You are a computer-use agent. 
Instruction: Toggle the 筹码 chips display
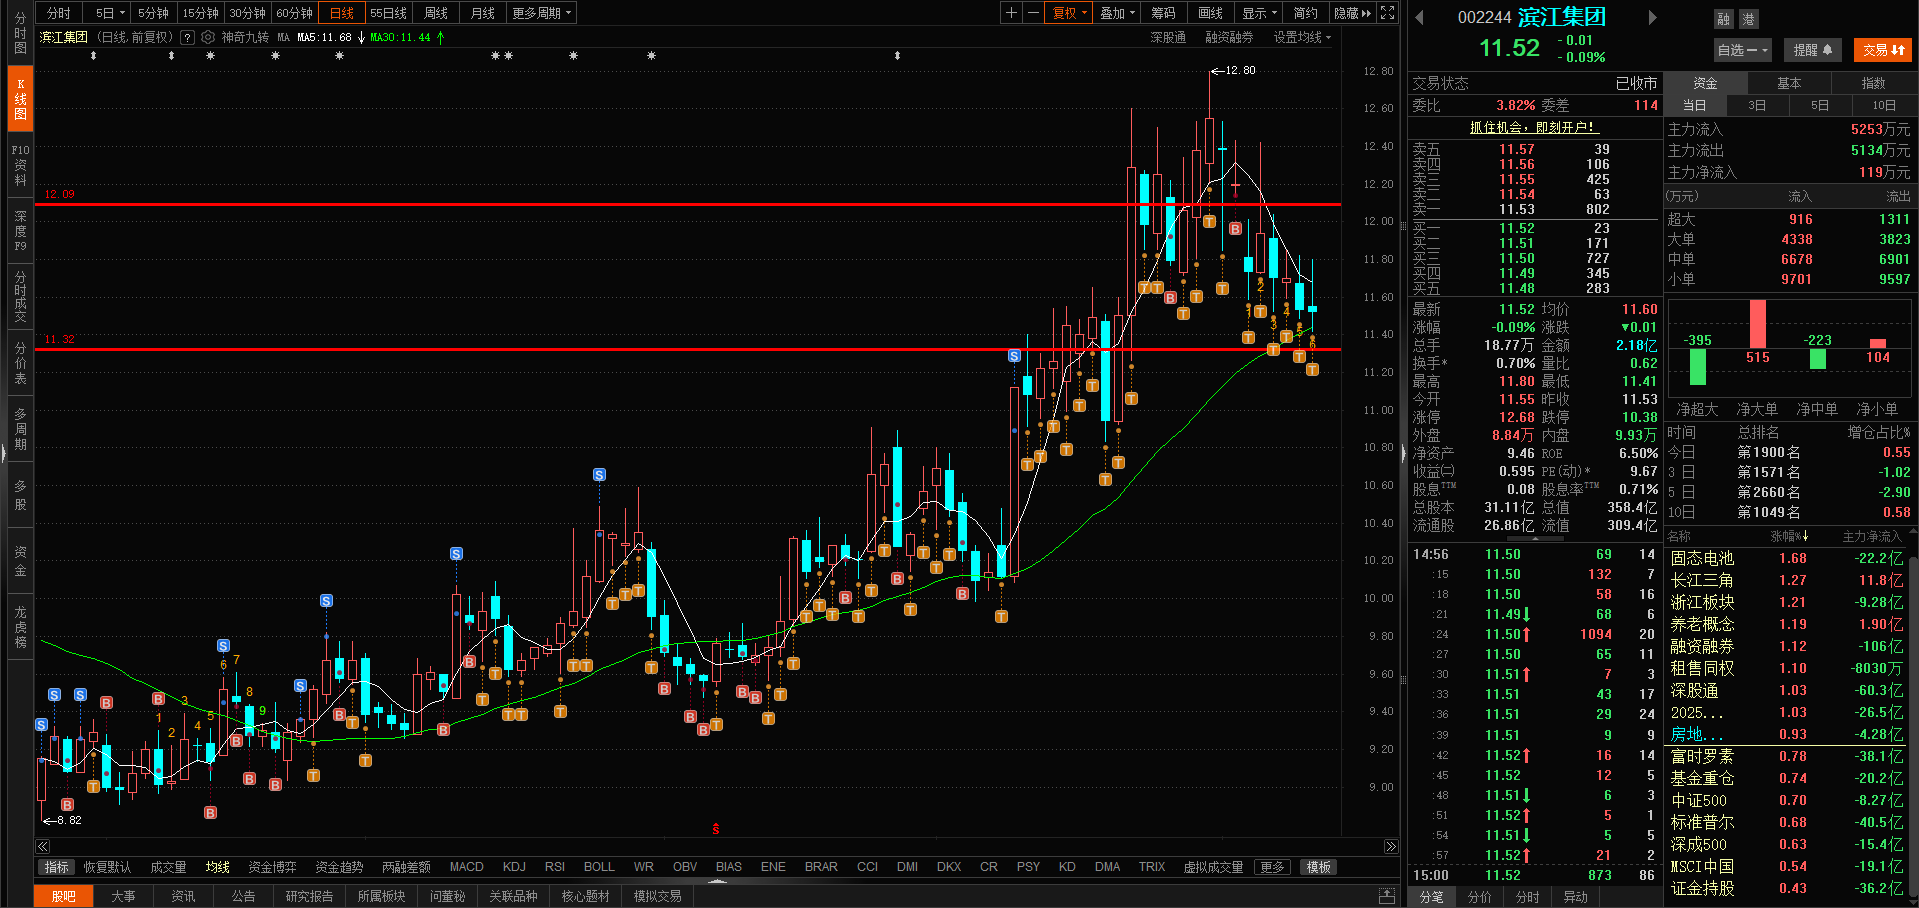coord(1163,13)
